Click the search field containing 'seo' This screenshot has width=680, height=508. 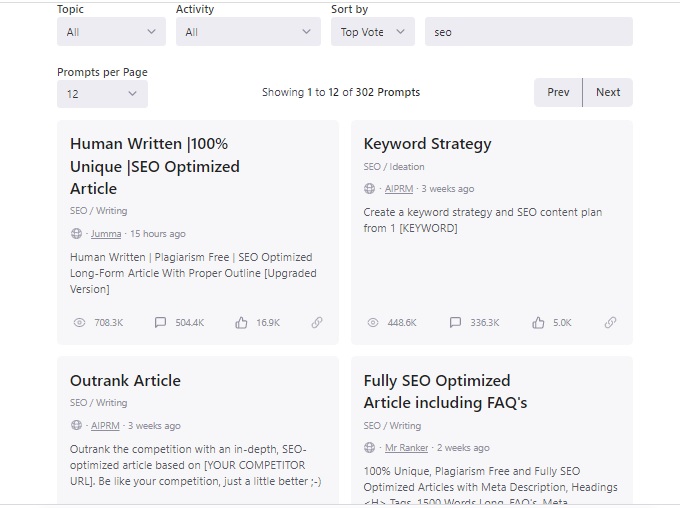click(528, 32)
